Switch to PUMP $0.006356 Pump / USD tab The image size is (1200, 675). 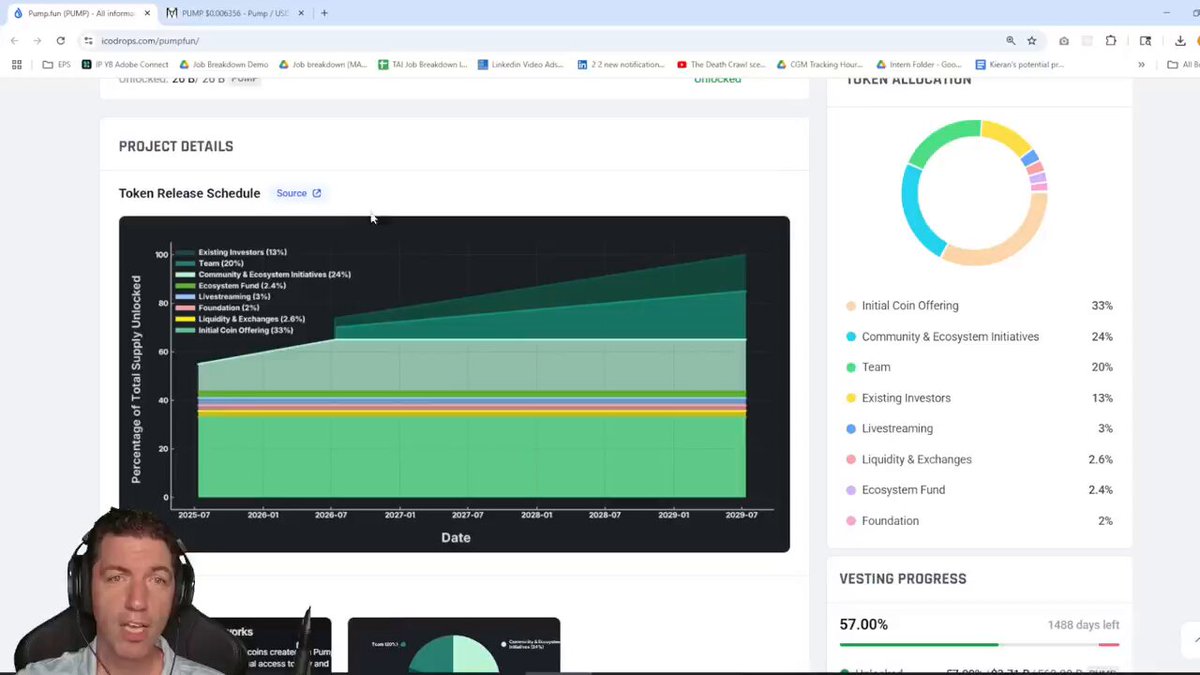(x=237, y=13)
